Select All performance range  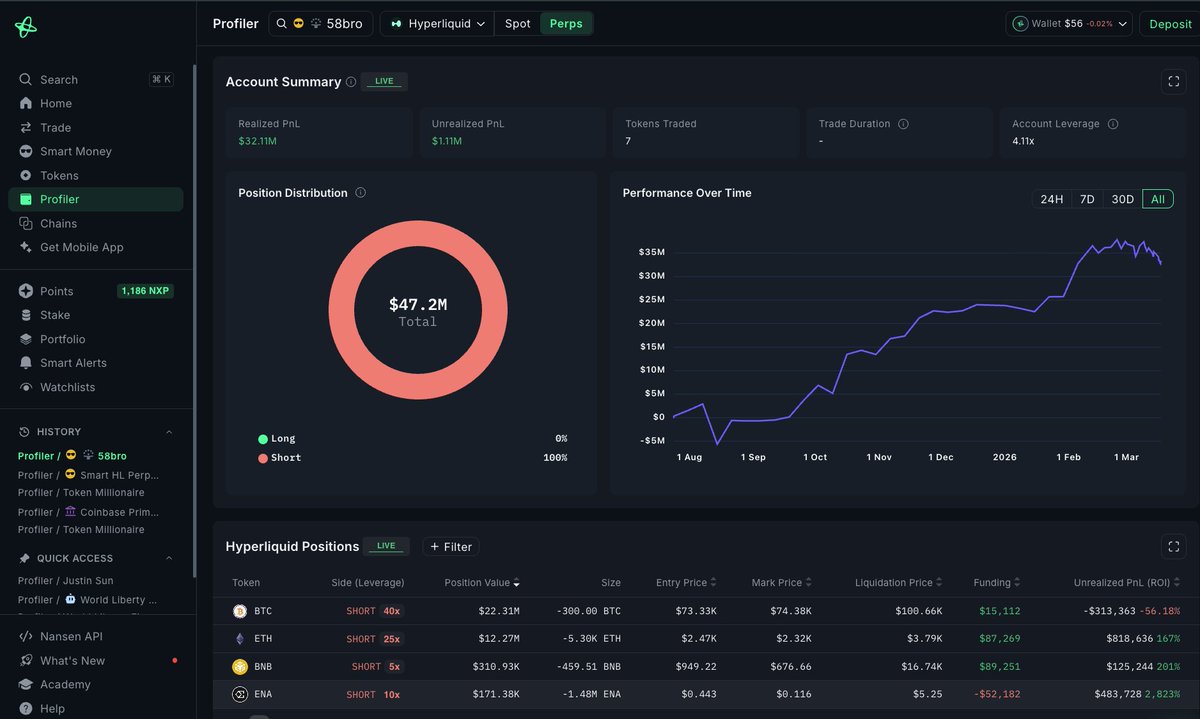pyautogui.click(x=1158, y=199)
